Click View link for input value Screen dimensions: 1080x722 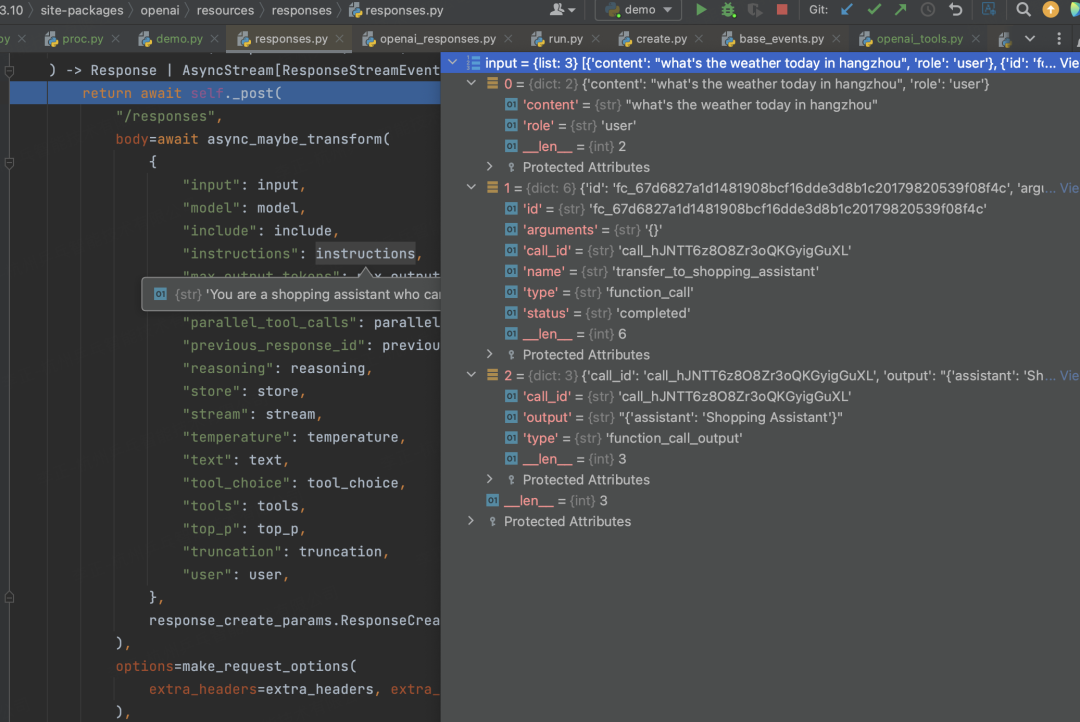1068,63
